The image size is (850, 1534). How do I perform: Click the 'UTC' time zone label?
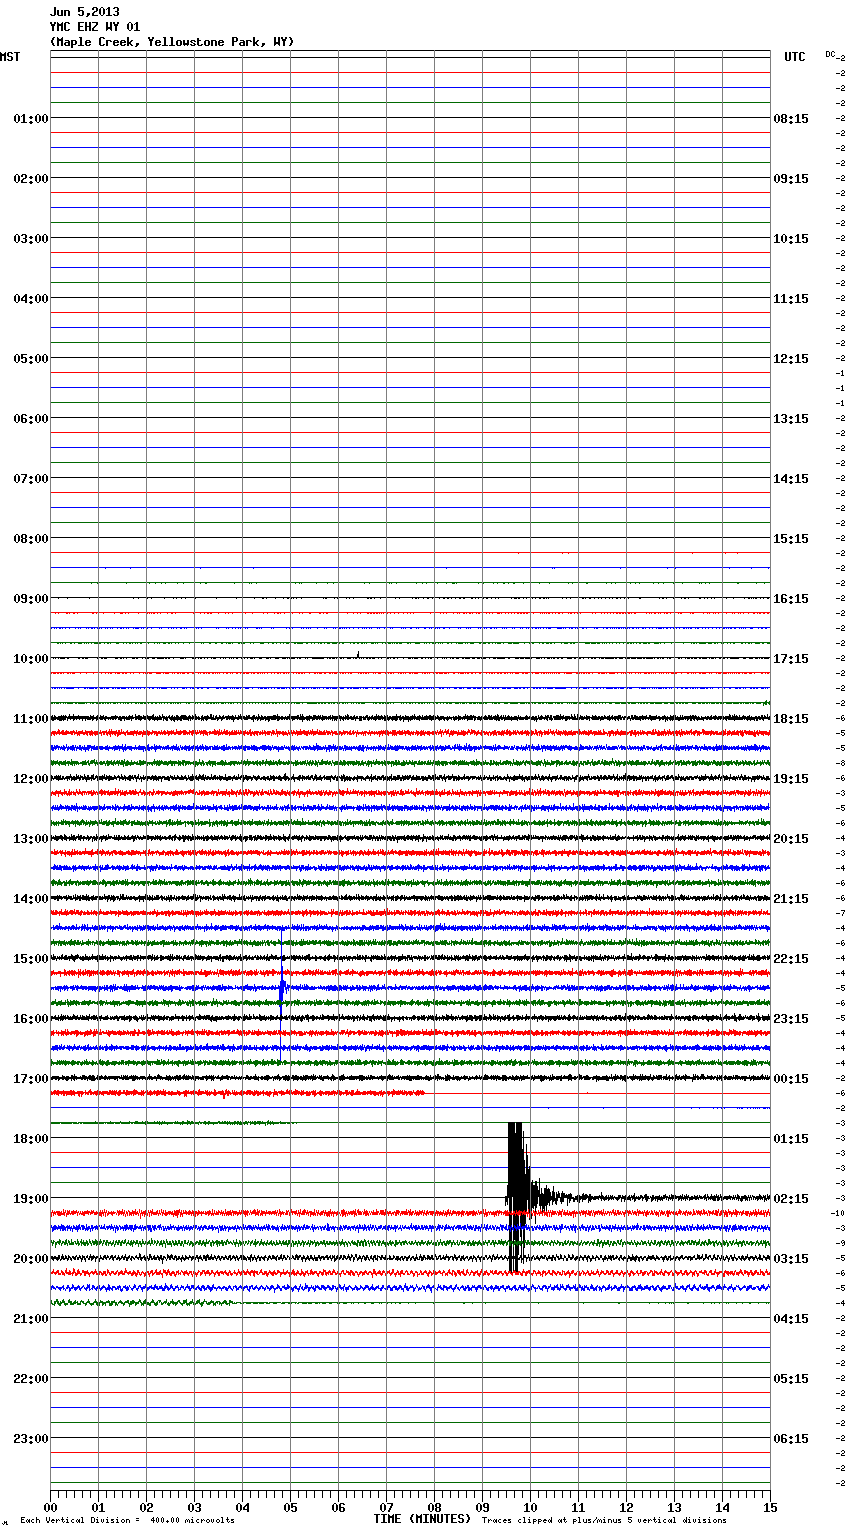point(794,57)
